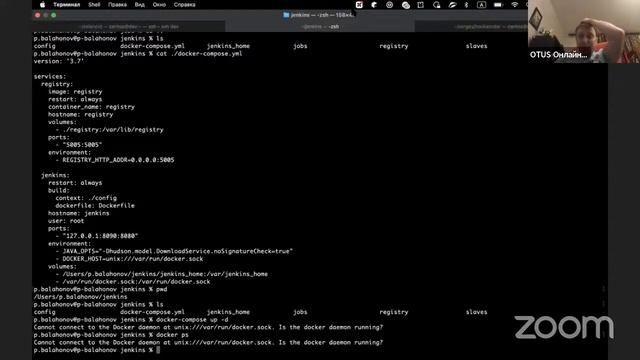The height and width of the screenshot is (360, 640).
Task: Click the "5005:5005" ports entry
Action: (82, 144)
